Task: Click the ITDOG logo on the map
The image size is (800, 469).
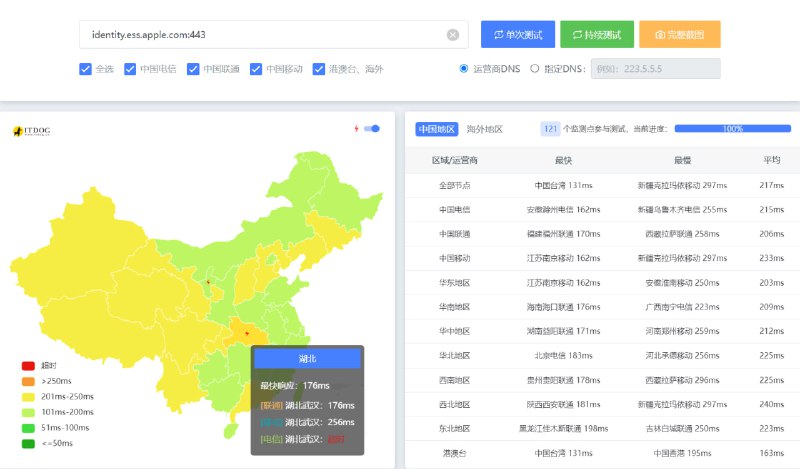Action: [32, 131]
